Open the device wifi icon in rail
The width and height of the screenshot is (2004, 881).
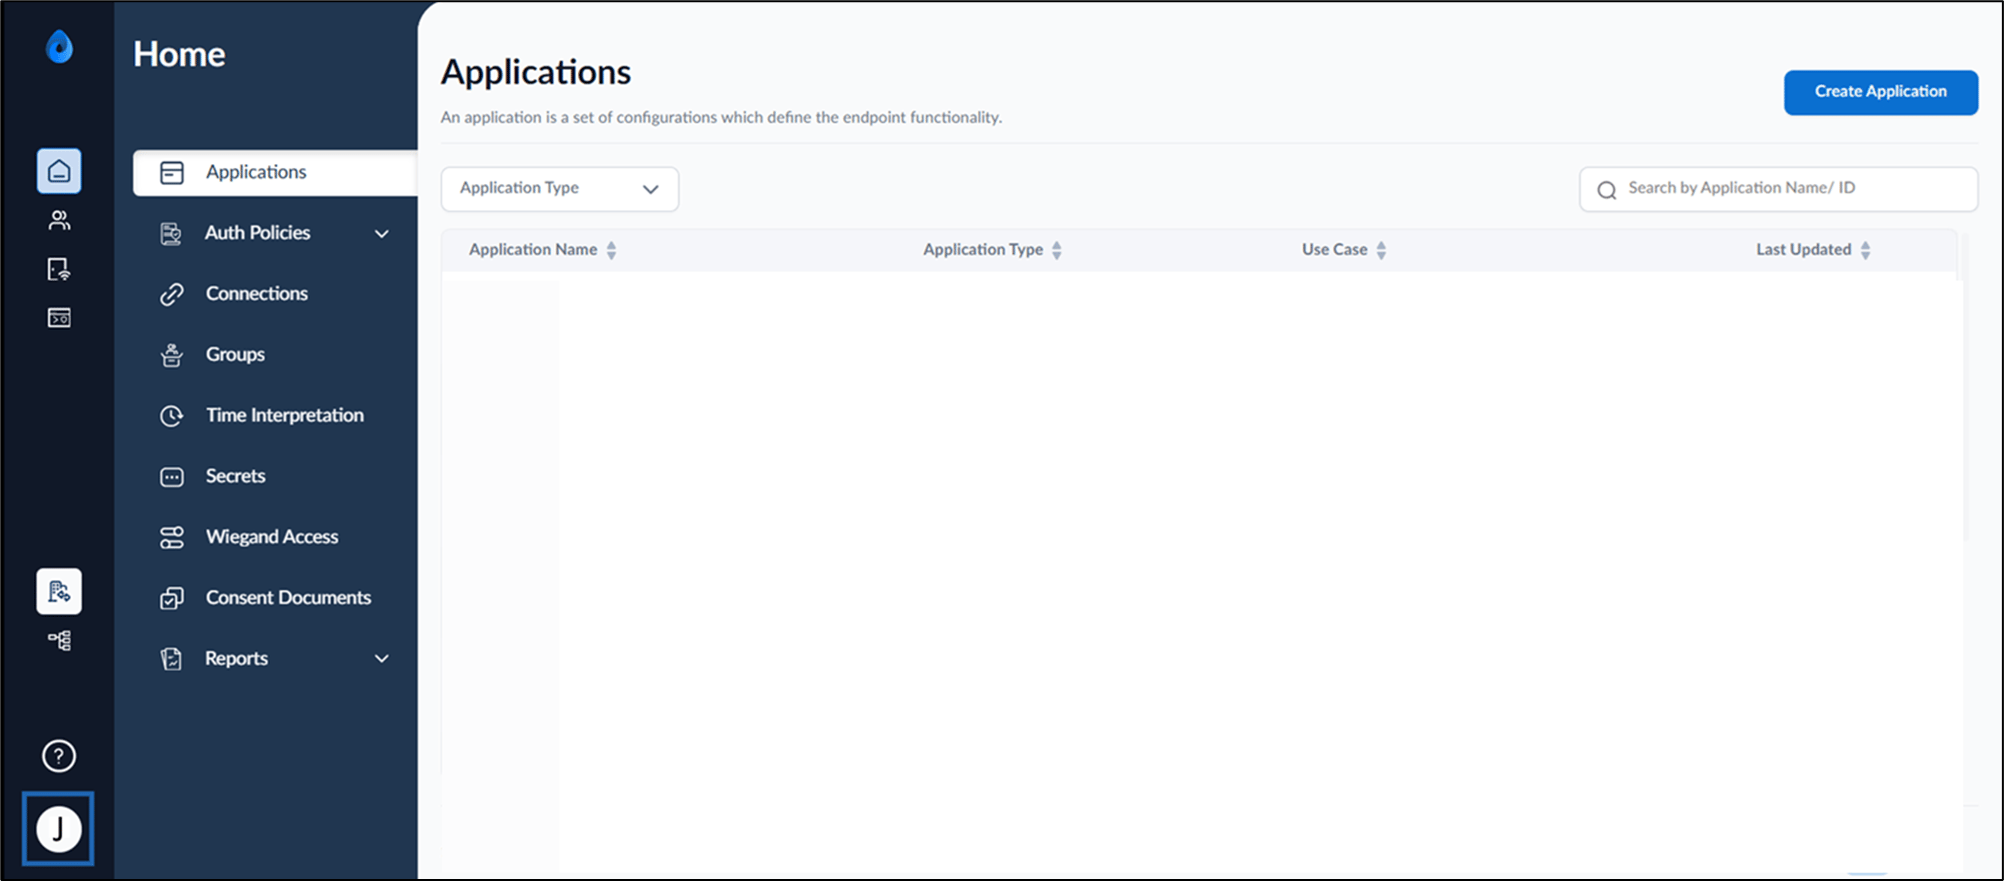point(59,269)
